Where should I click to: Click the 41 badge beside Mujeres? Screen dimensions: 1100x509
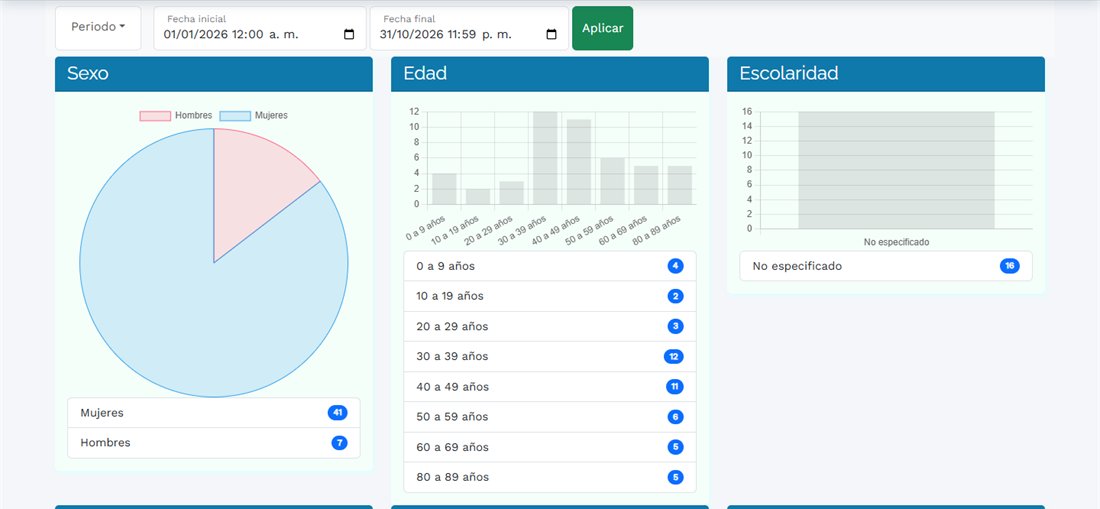337,413
